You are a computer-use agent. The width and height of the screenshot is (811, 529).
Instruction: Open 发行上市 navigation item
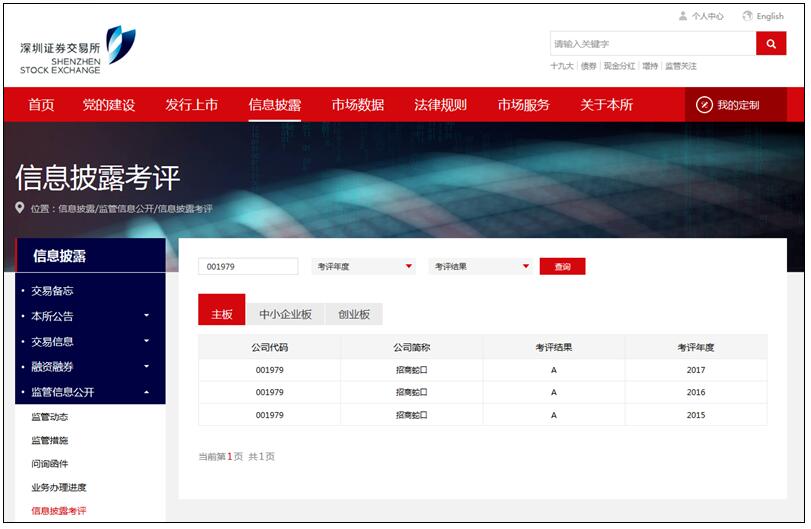click(x=192, y=105)
